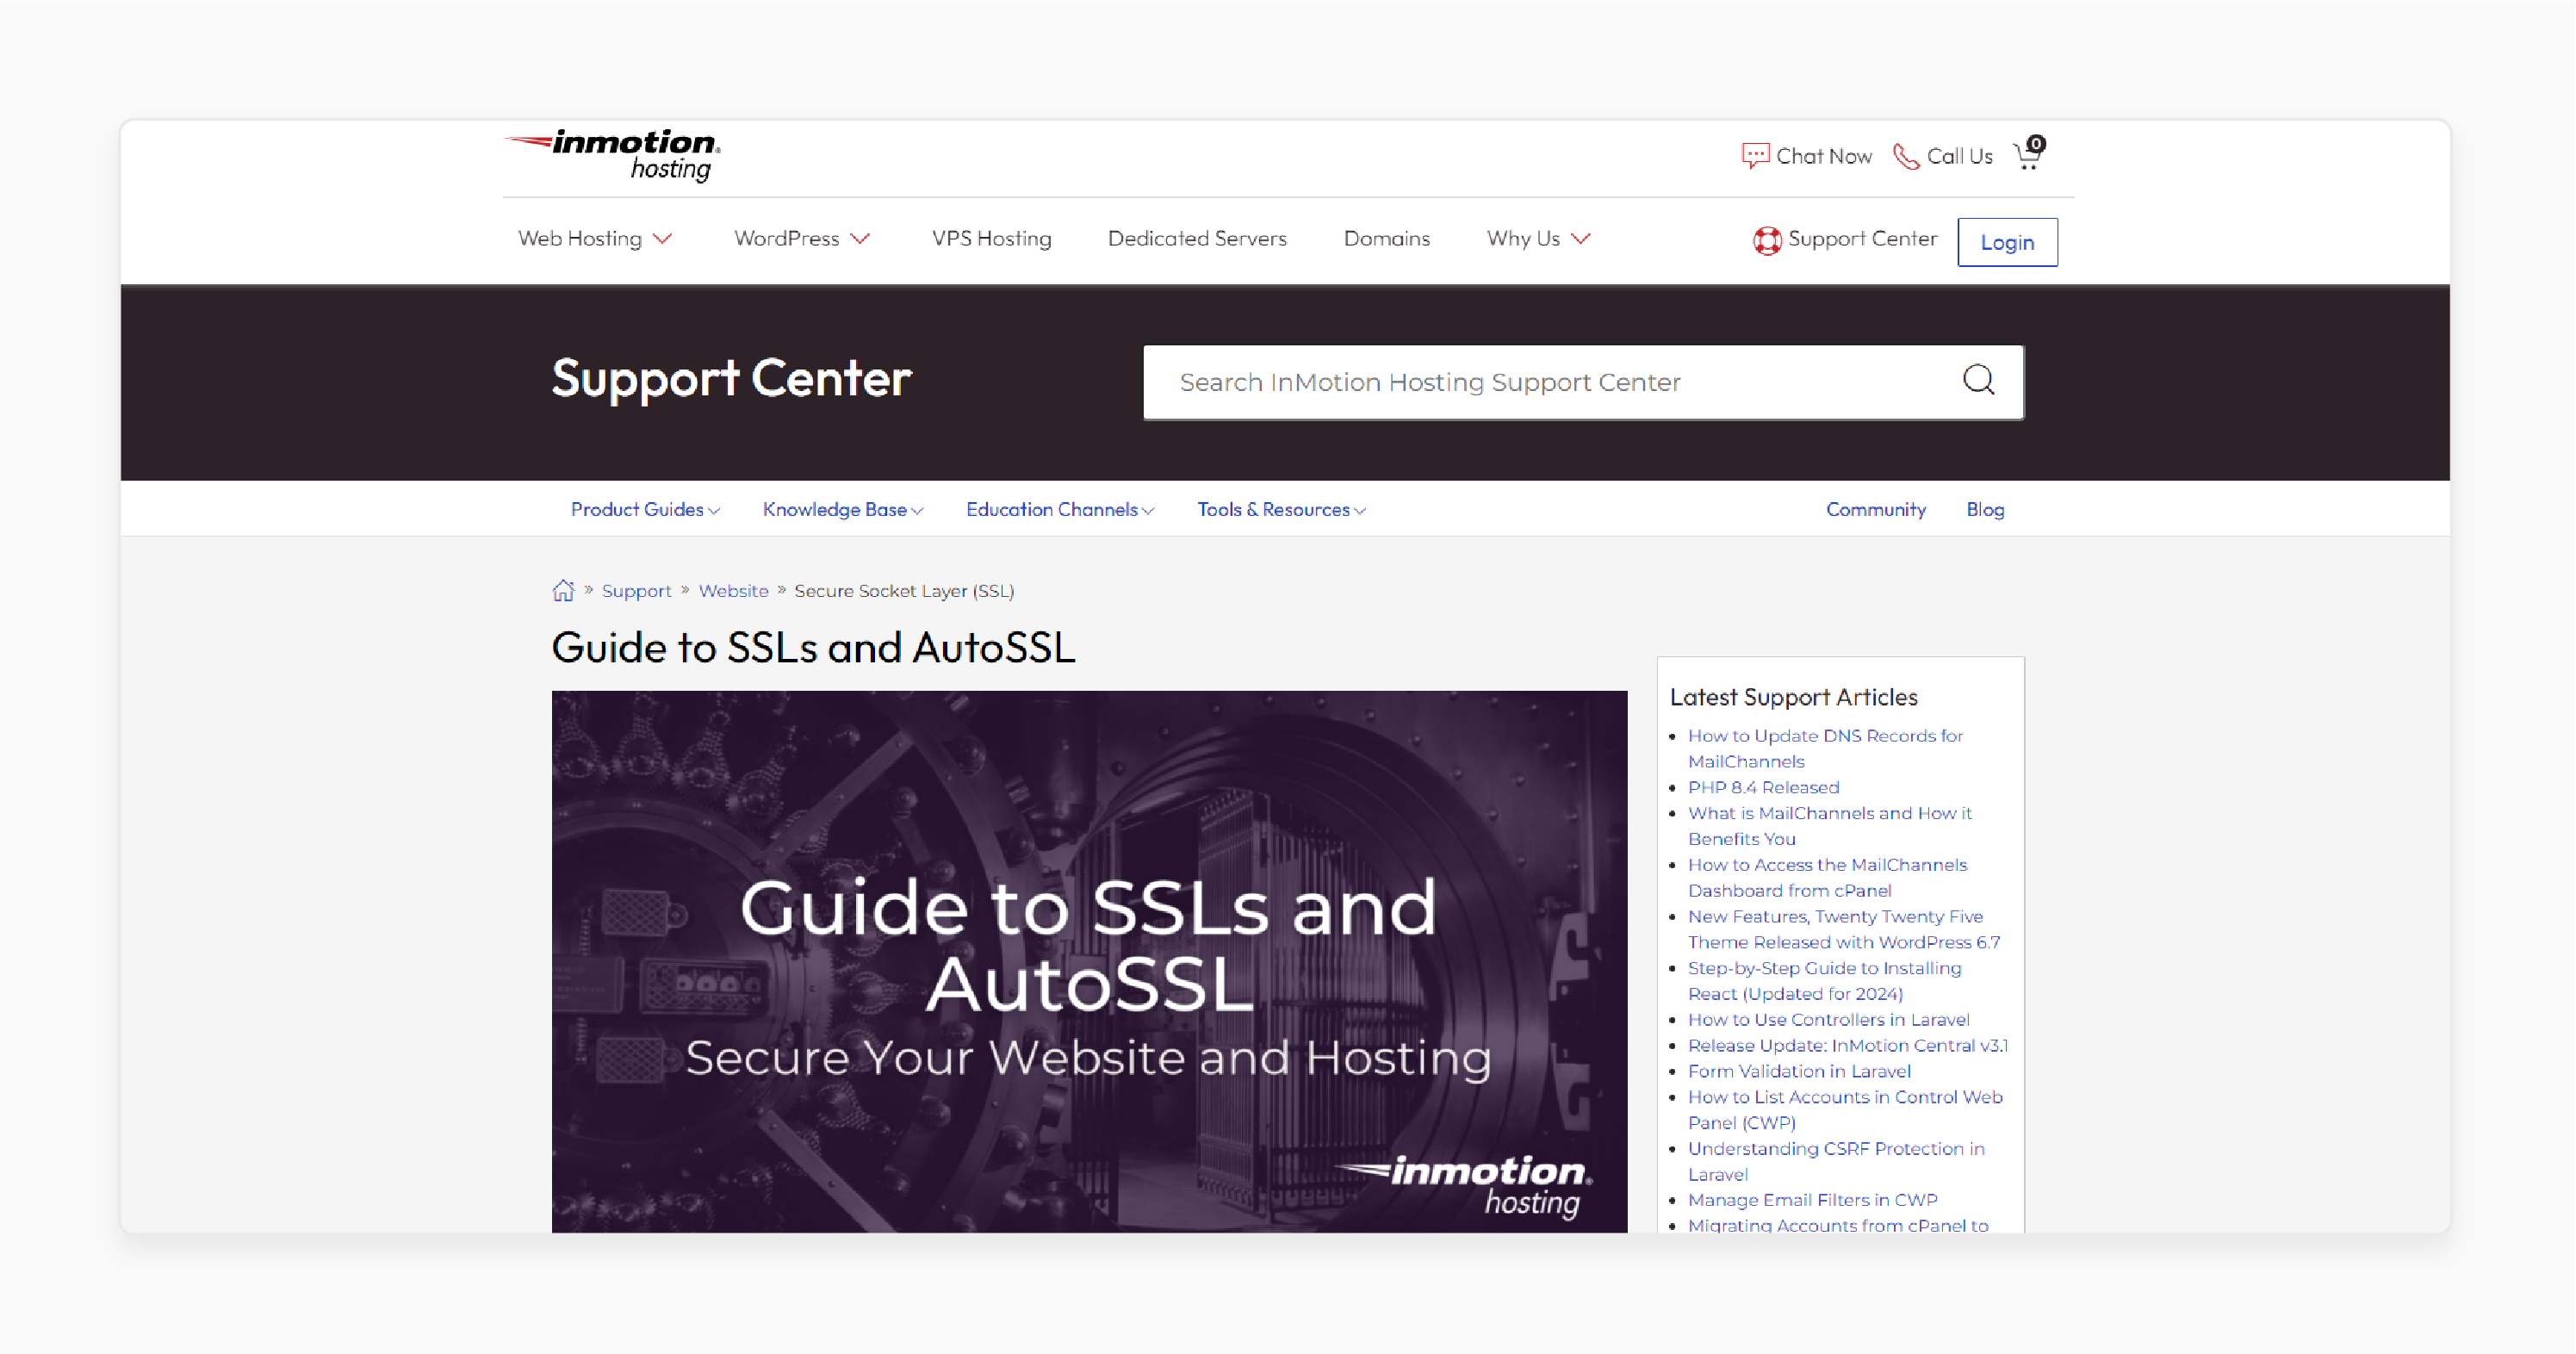Viewport: 2576px width, 1354px height.
Task: Click the Secure Socket Layer (SSL) breadcrumb text
Action: tap(904, 591)
